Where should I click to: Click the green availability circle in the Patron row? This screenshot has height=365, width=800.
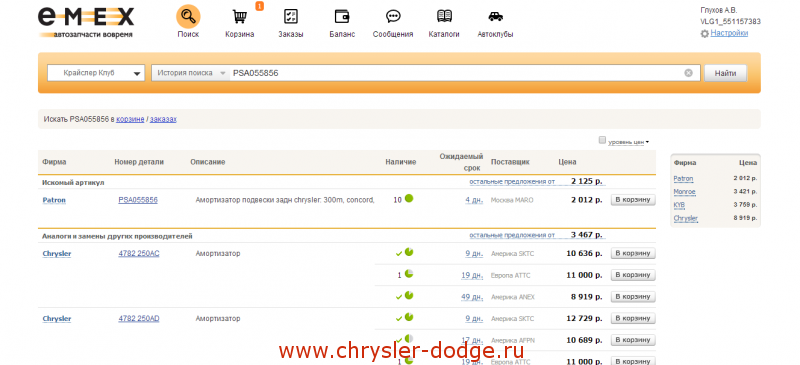coord(409,198)
